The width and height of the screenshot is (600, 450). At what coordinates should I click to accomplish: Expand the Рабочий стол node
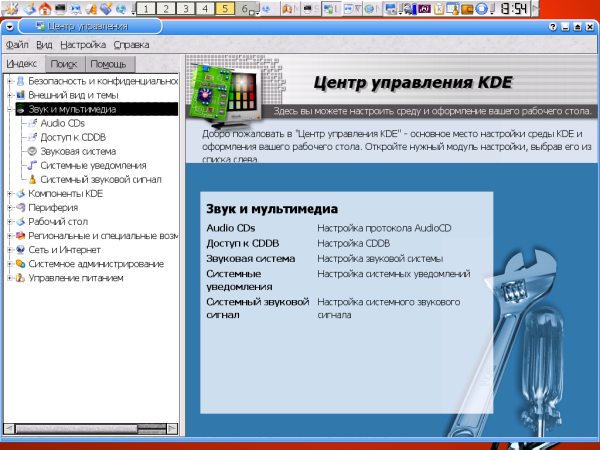[x=10, y=222]
